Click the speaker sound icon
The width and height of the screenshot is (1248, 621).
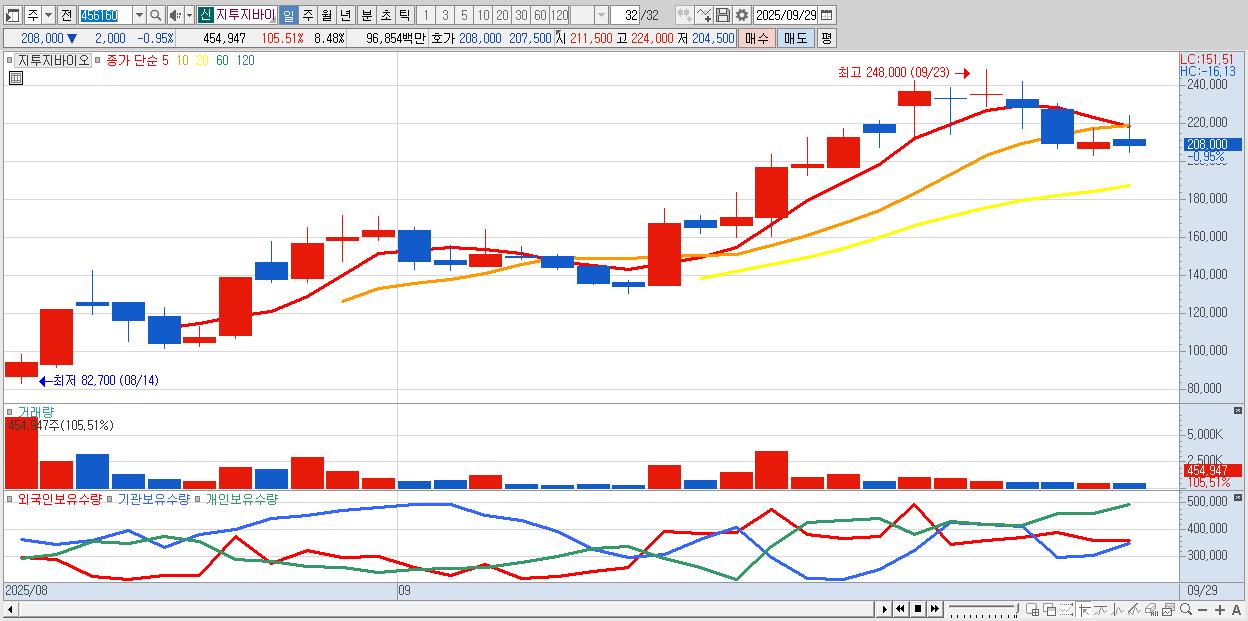[175, 15]
